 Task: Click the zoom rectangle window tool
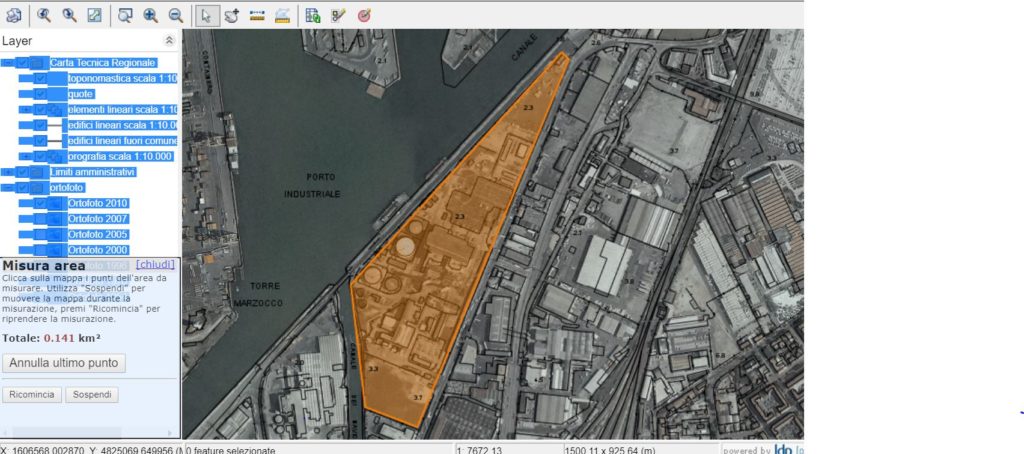tap(125, 15)
